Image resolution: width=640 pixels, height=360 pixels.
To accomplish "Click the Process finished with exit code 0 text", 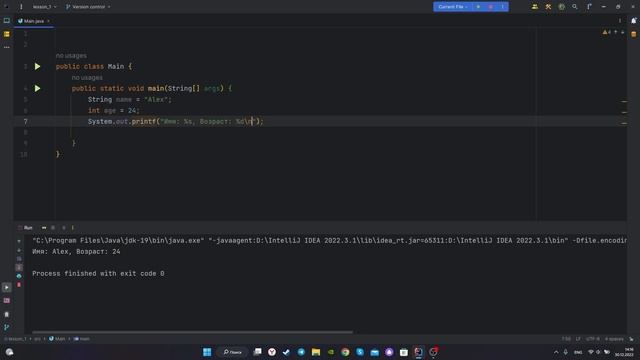I will pyautogui.click(x=98, y=273).
